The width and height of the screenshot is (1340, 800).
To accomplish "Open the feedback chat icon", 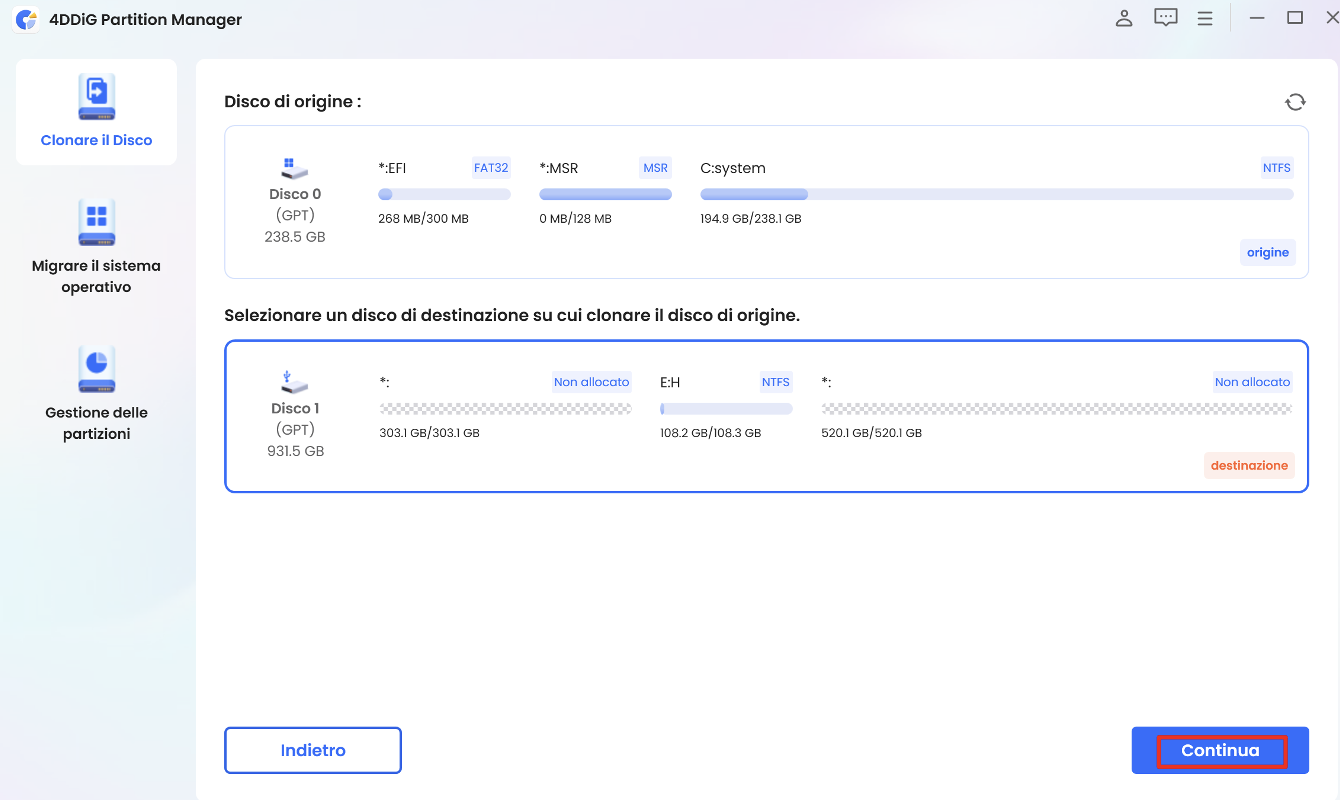I will (x=1165, y=19).
